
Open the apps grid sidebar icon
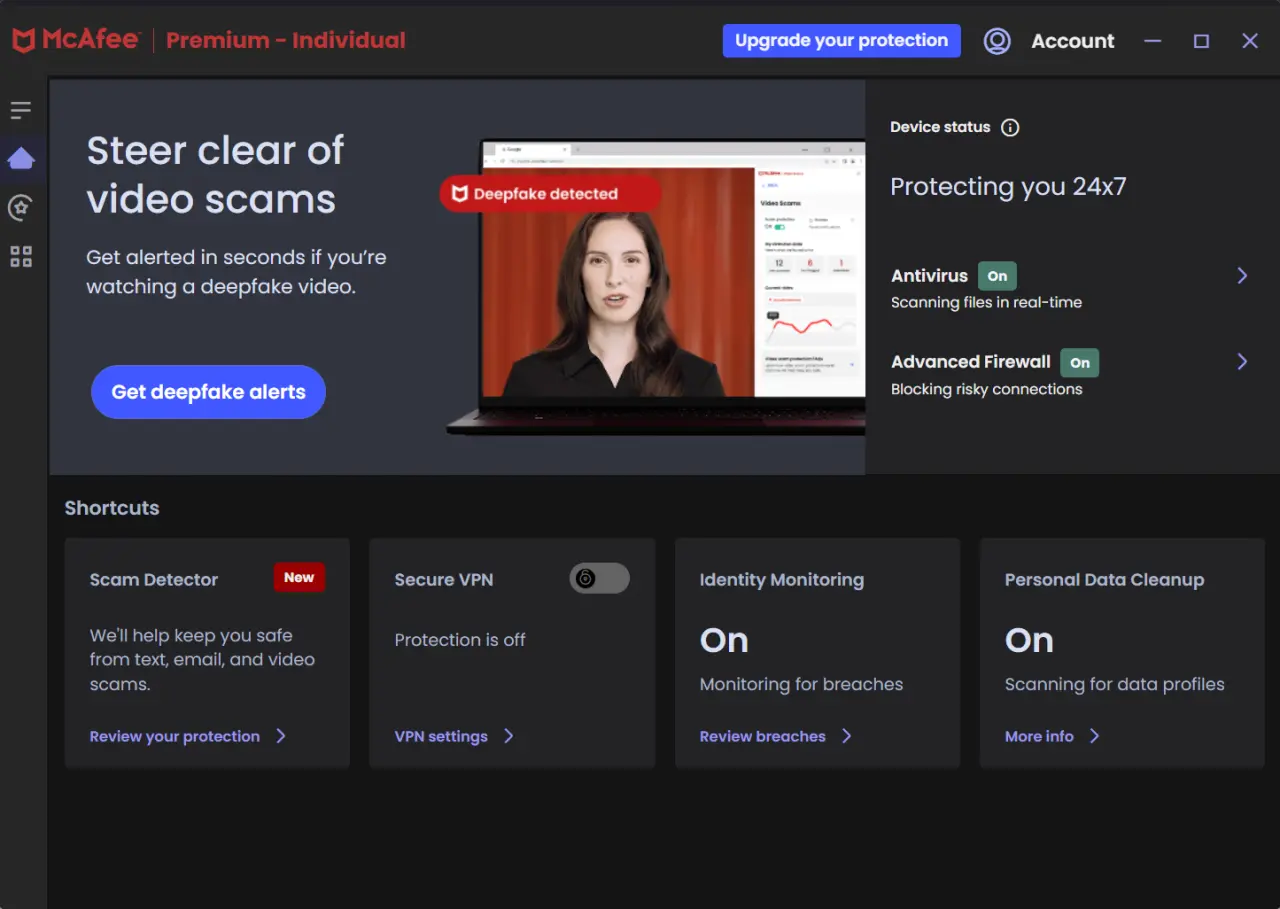pos(21,257)
